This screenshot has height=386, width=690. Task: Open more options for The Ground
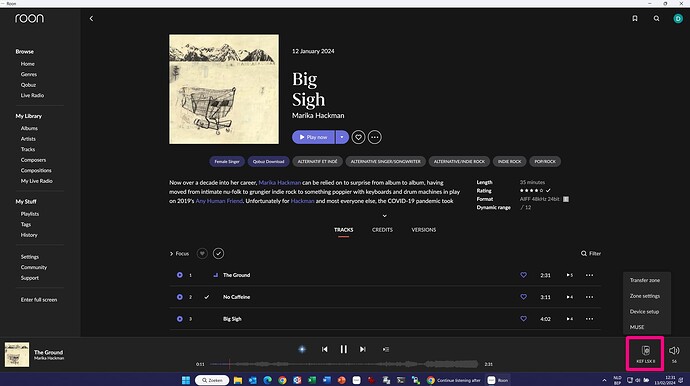point(589,275)
